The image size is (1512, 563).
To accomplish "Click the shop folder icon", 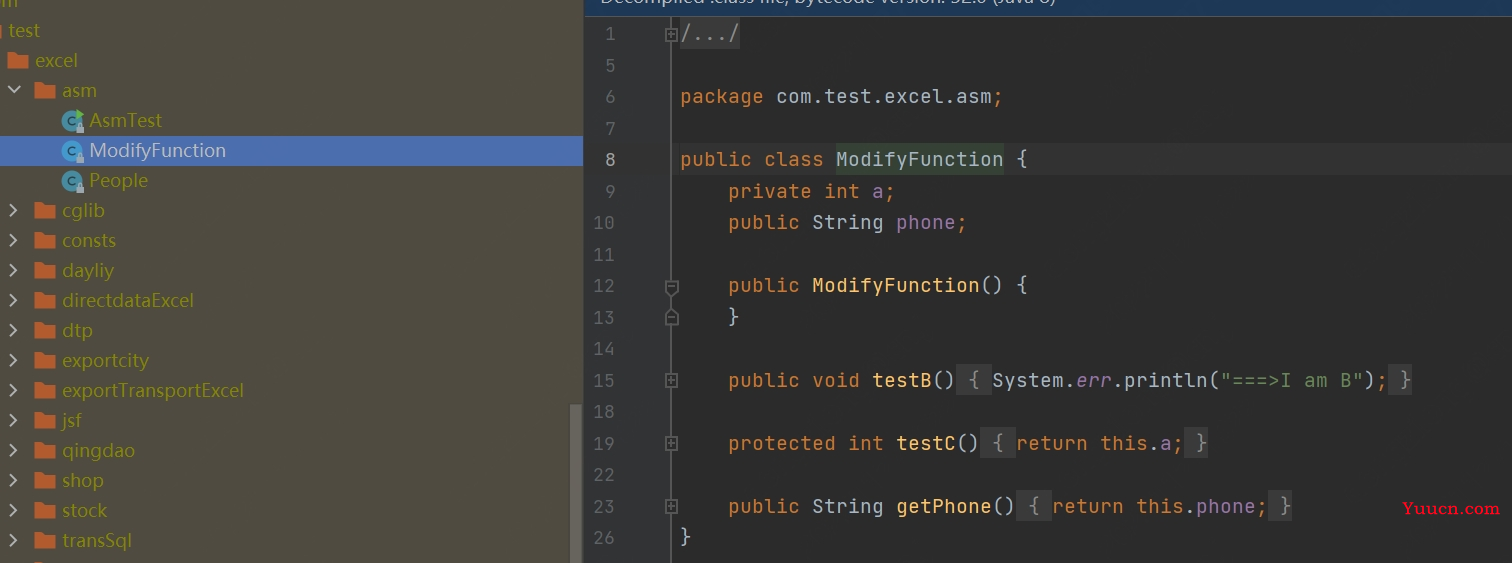I will click(x=45, y=480).
